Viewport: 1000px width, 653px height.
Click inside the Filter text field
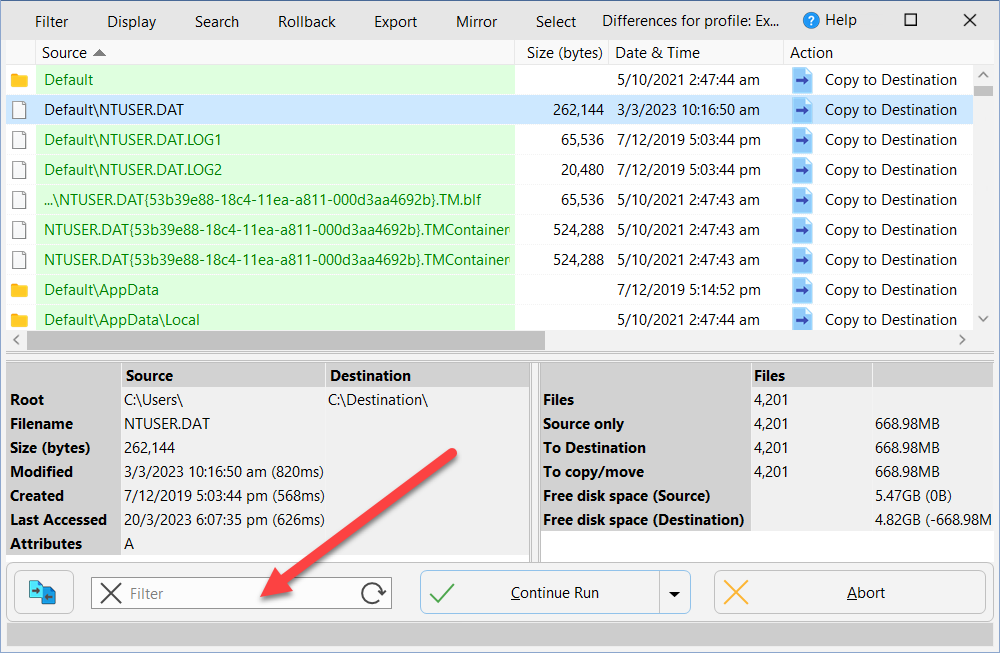(x=240, y=593)
